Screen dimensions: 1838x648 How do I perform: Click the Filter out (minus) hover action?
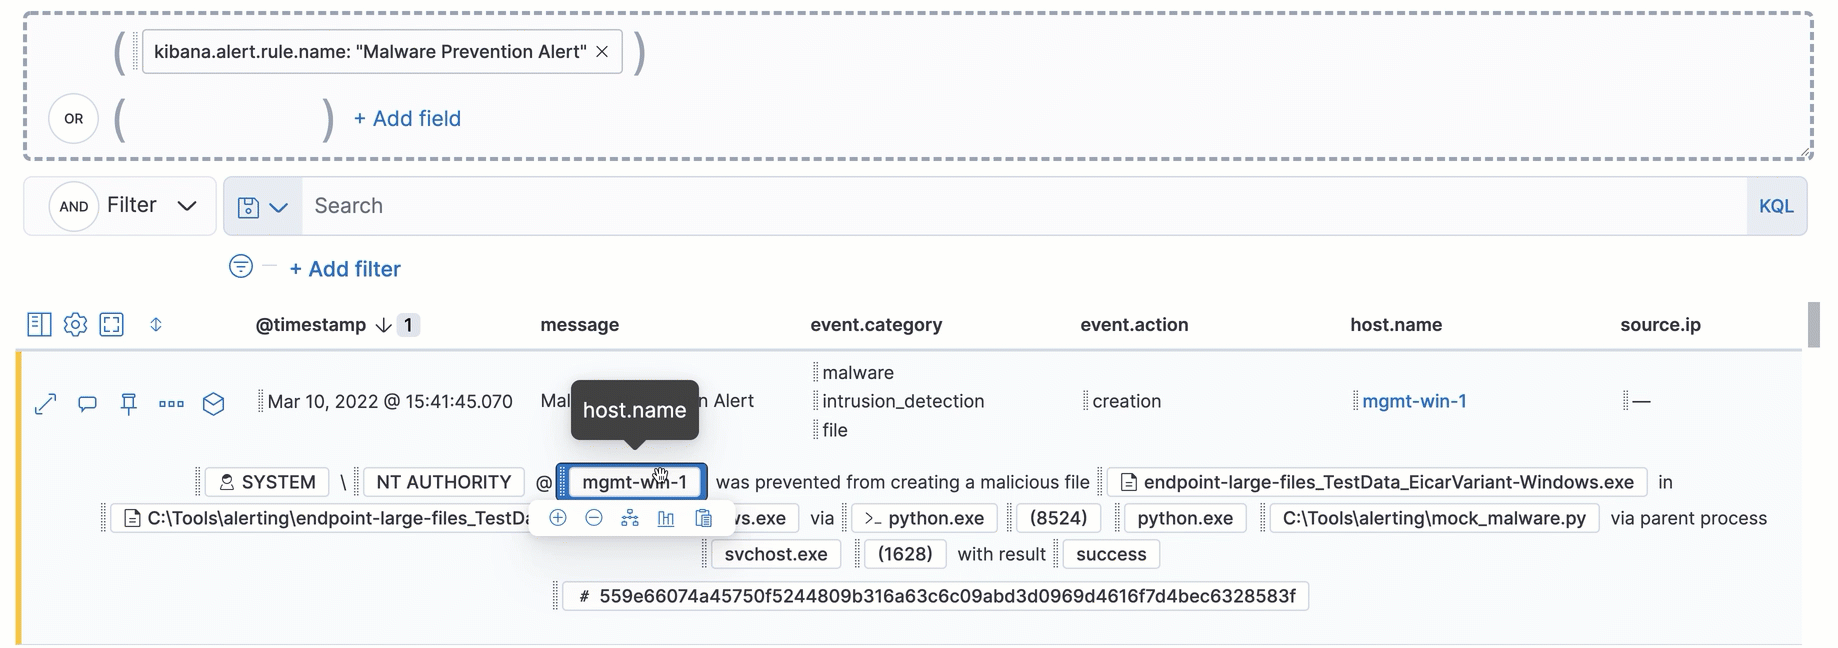click(594, 518)
